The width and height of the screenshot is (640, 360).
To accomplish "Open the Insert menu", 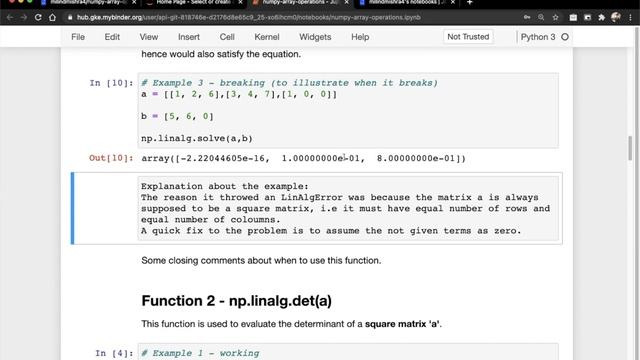I will coord(189,37).
